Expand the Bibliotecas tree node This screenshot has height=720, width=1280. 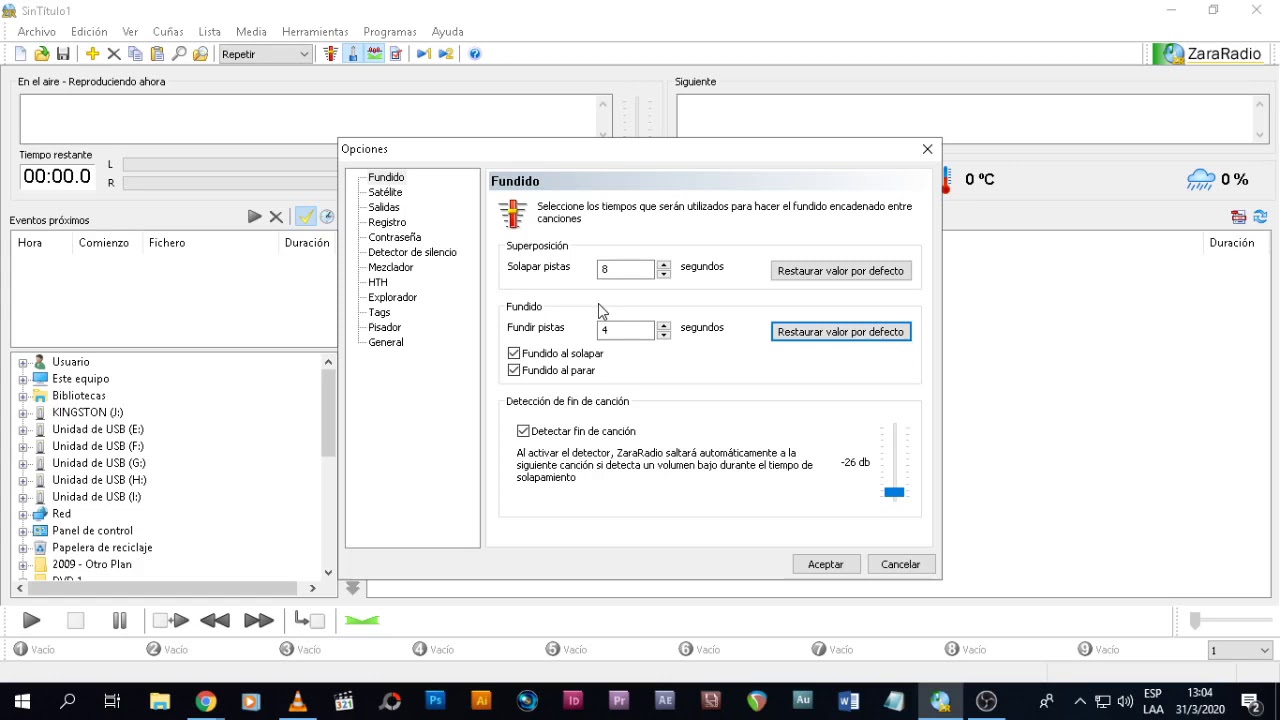[23, 396]
